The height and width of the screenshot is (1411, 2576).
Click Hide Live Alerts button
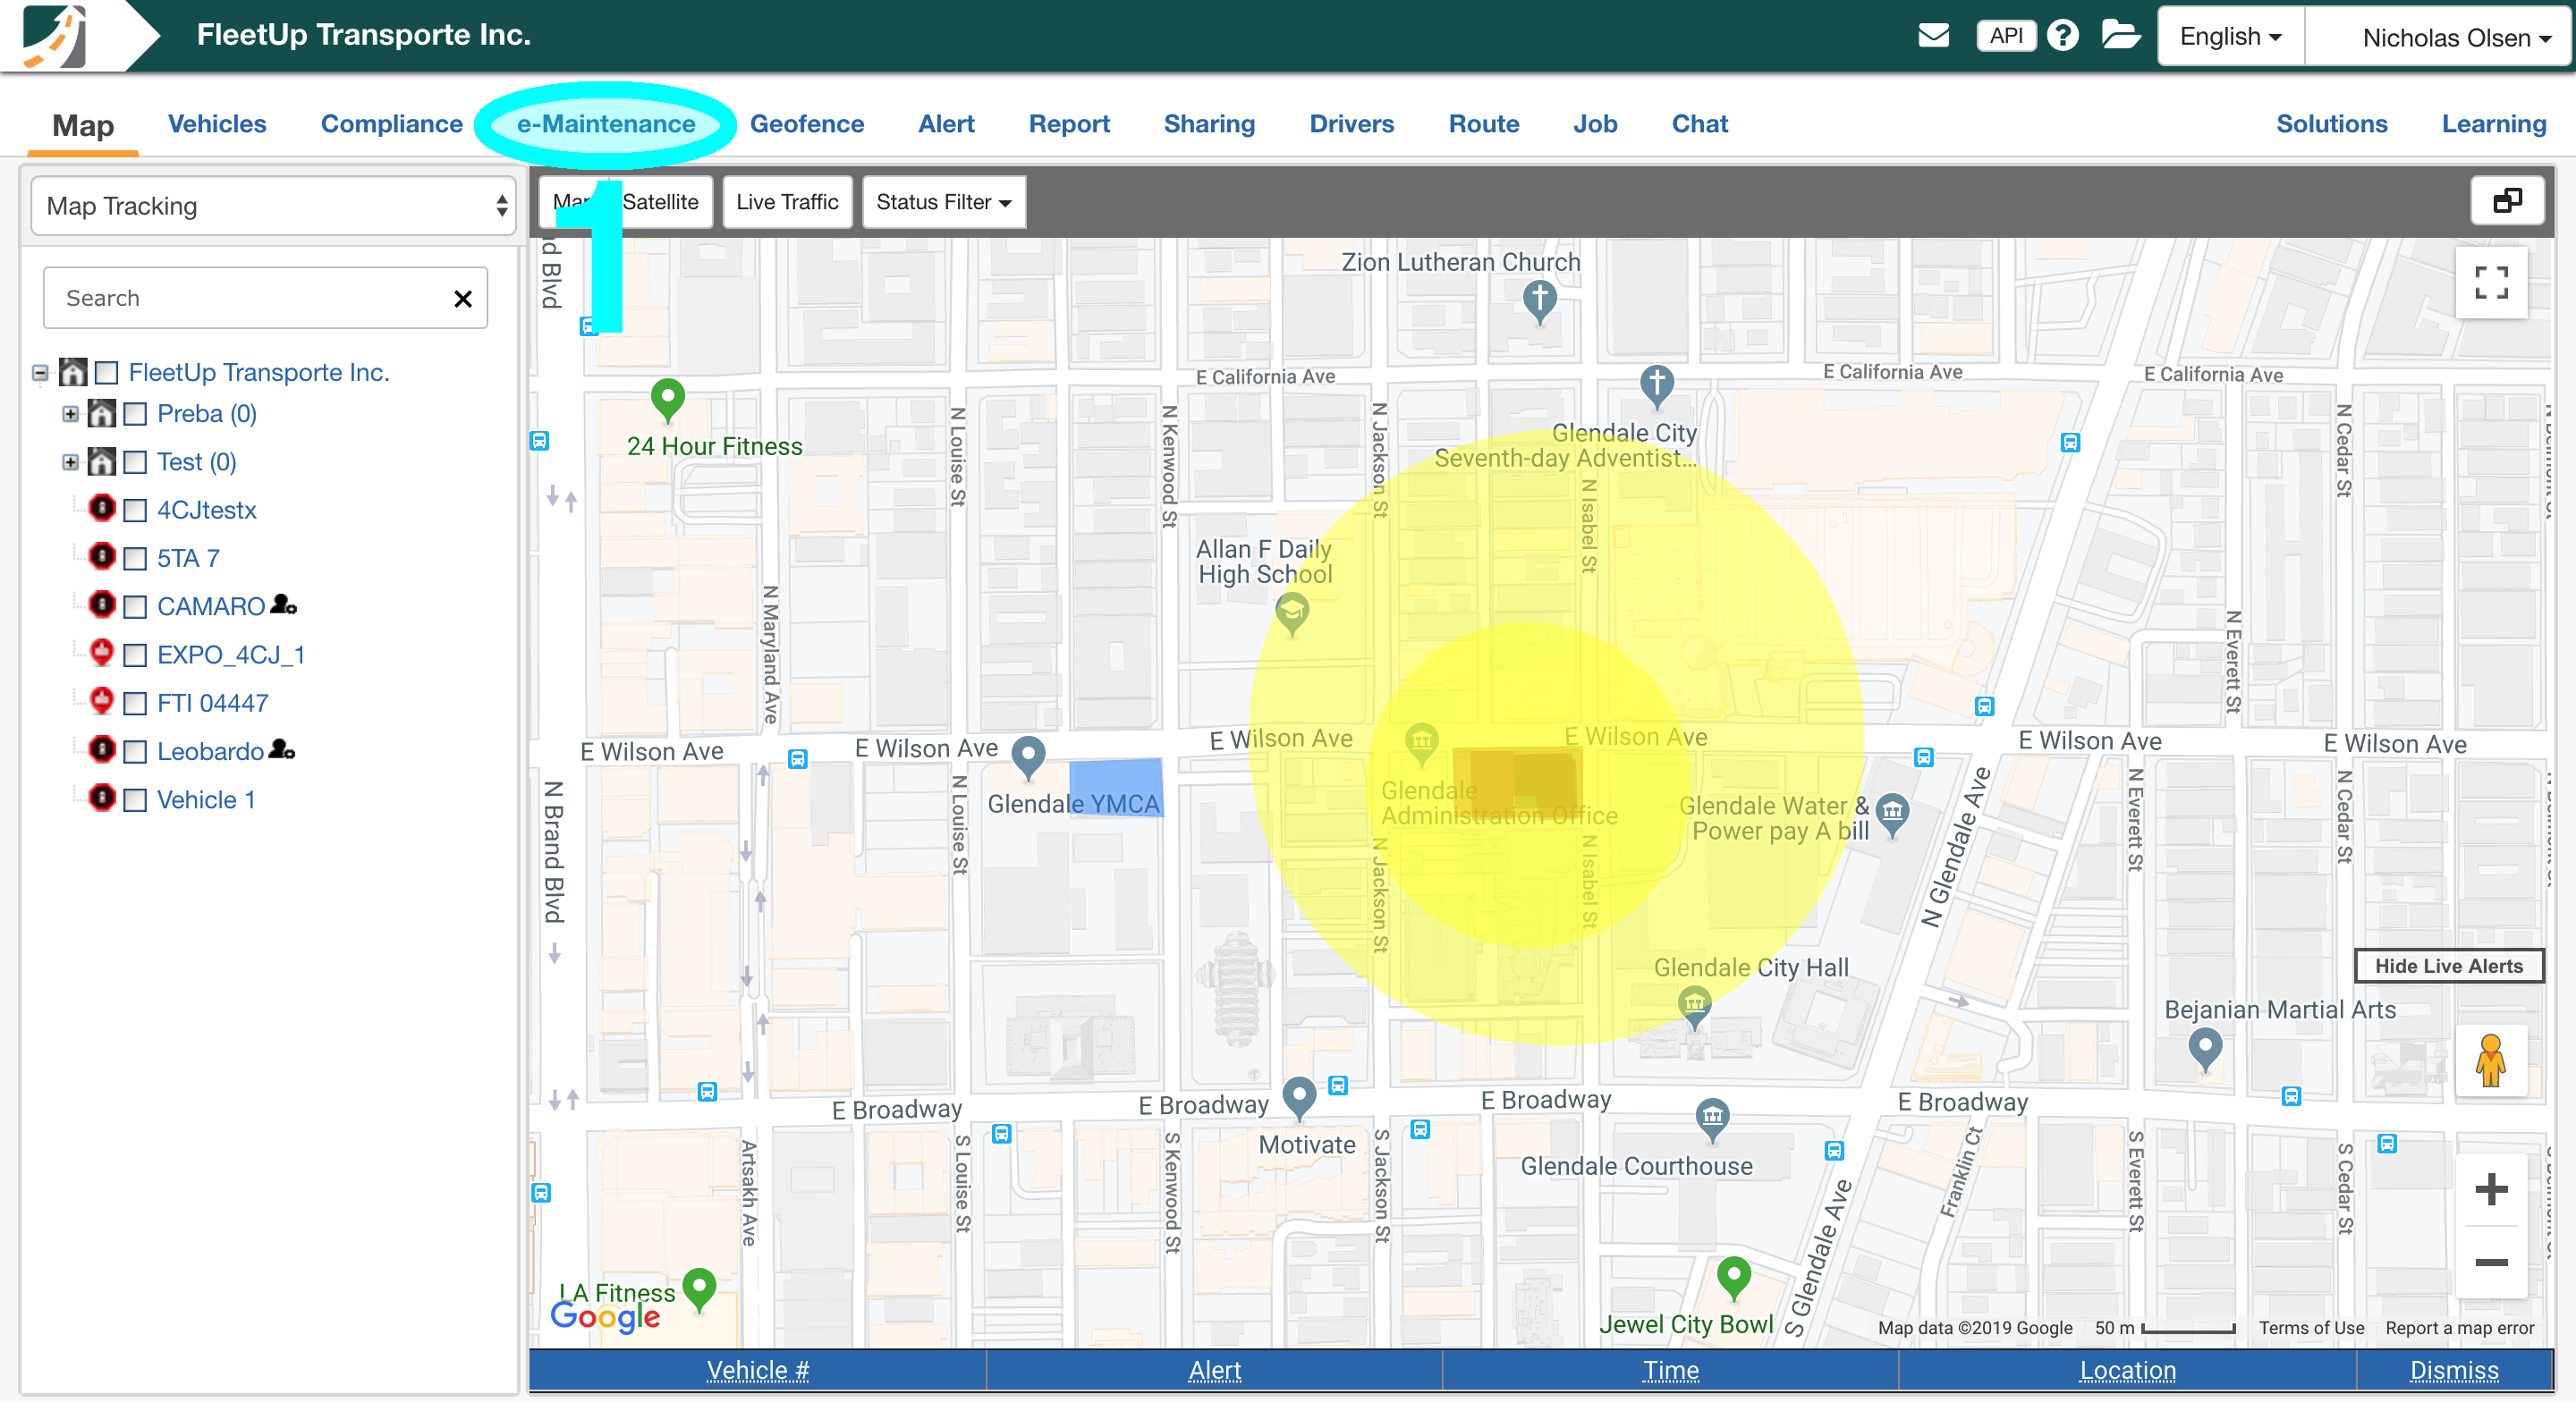tap(2448, 966)
